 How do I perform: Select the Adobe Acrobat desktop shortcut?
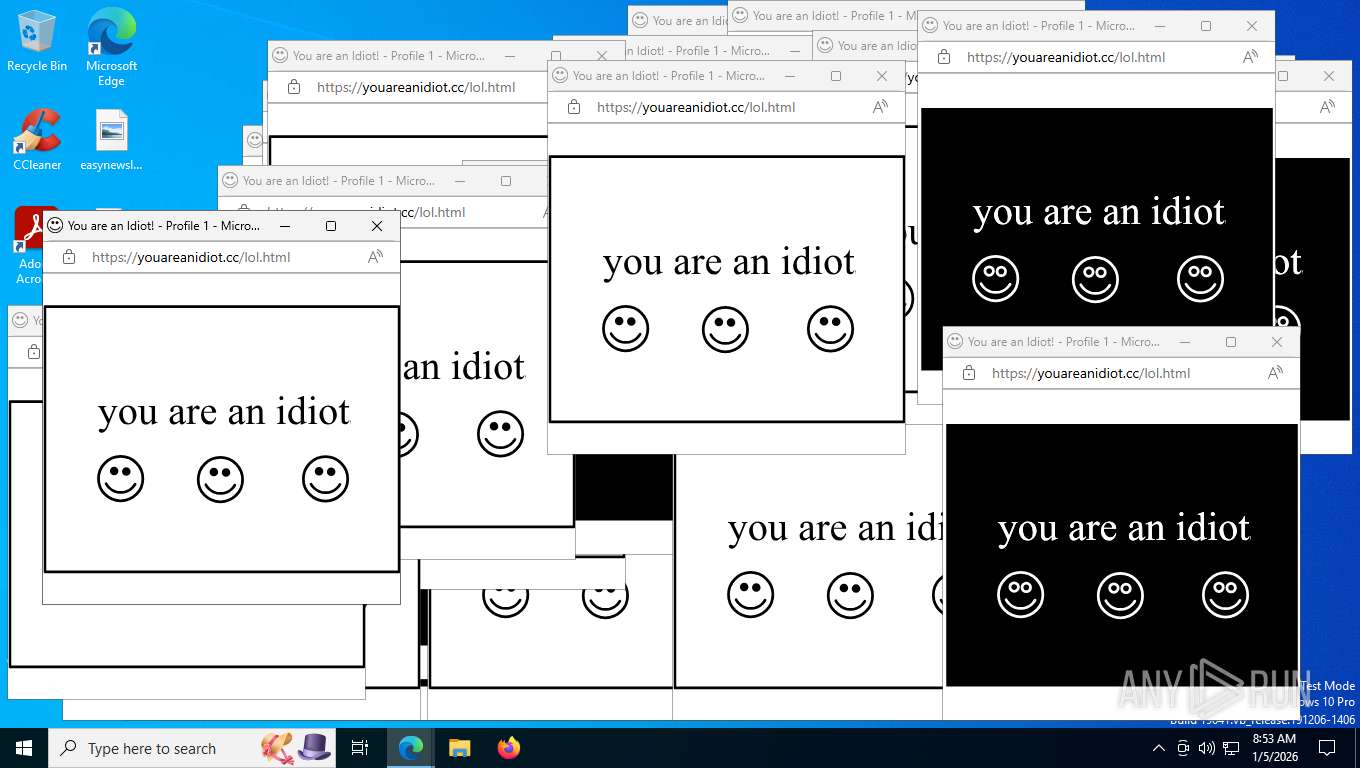pyautogui.click(x=29, y=245)
